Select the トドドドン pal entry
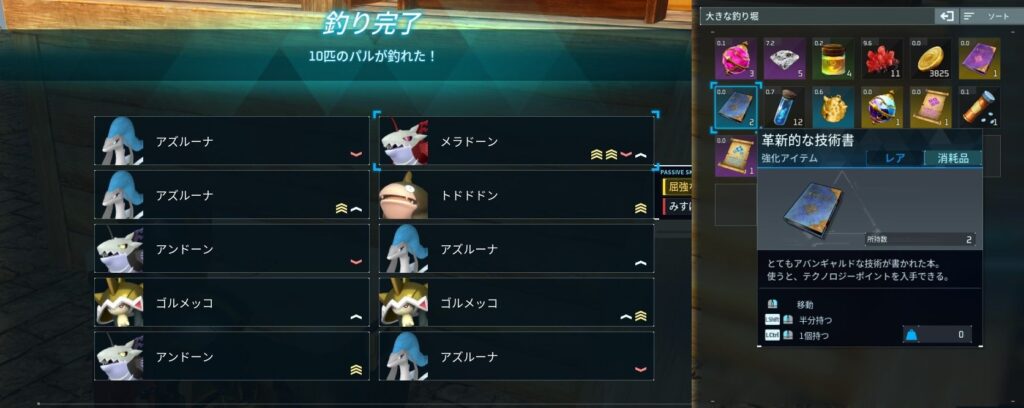This screenshot has width=1024, height=408. (x=517, y=195)
